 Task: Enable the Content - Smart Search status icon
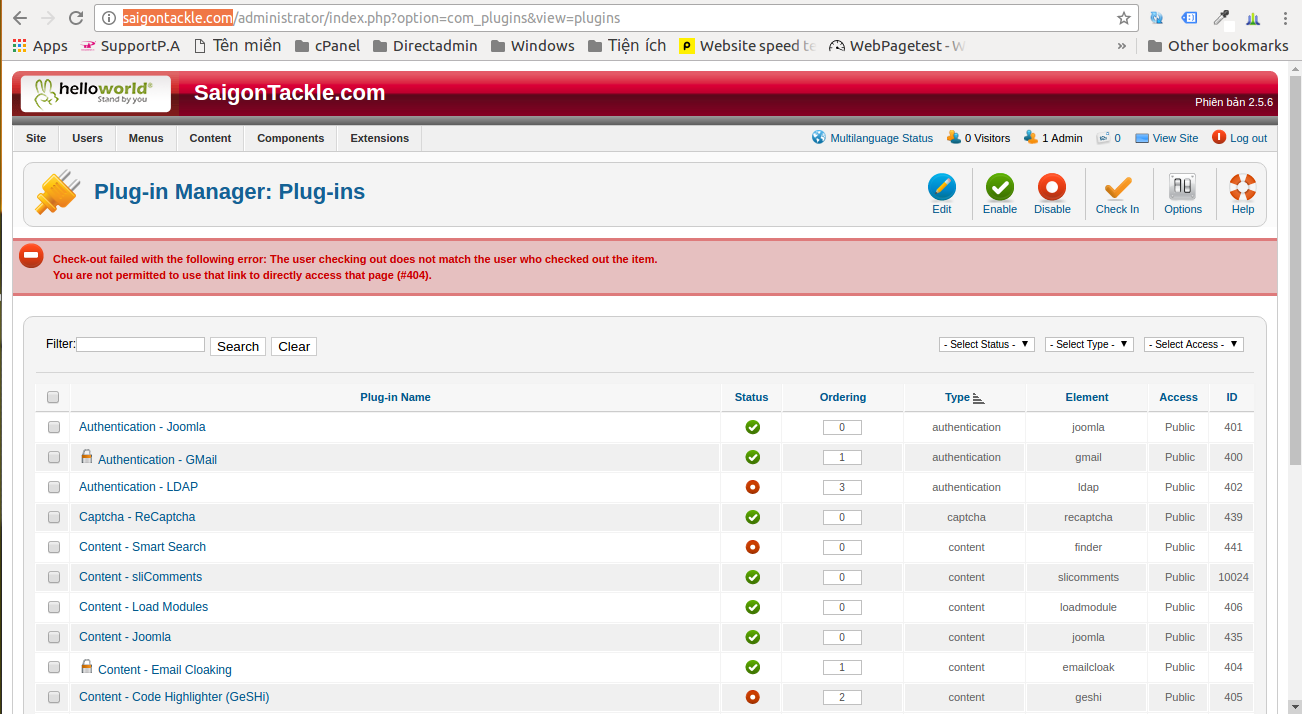point(752,547)
